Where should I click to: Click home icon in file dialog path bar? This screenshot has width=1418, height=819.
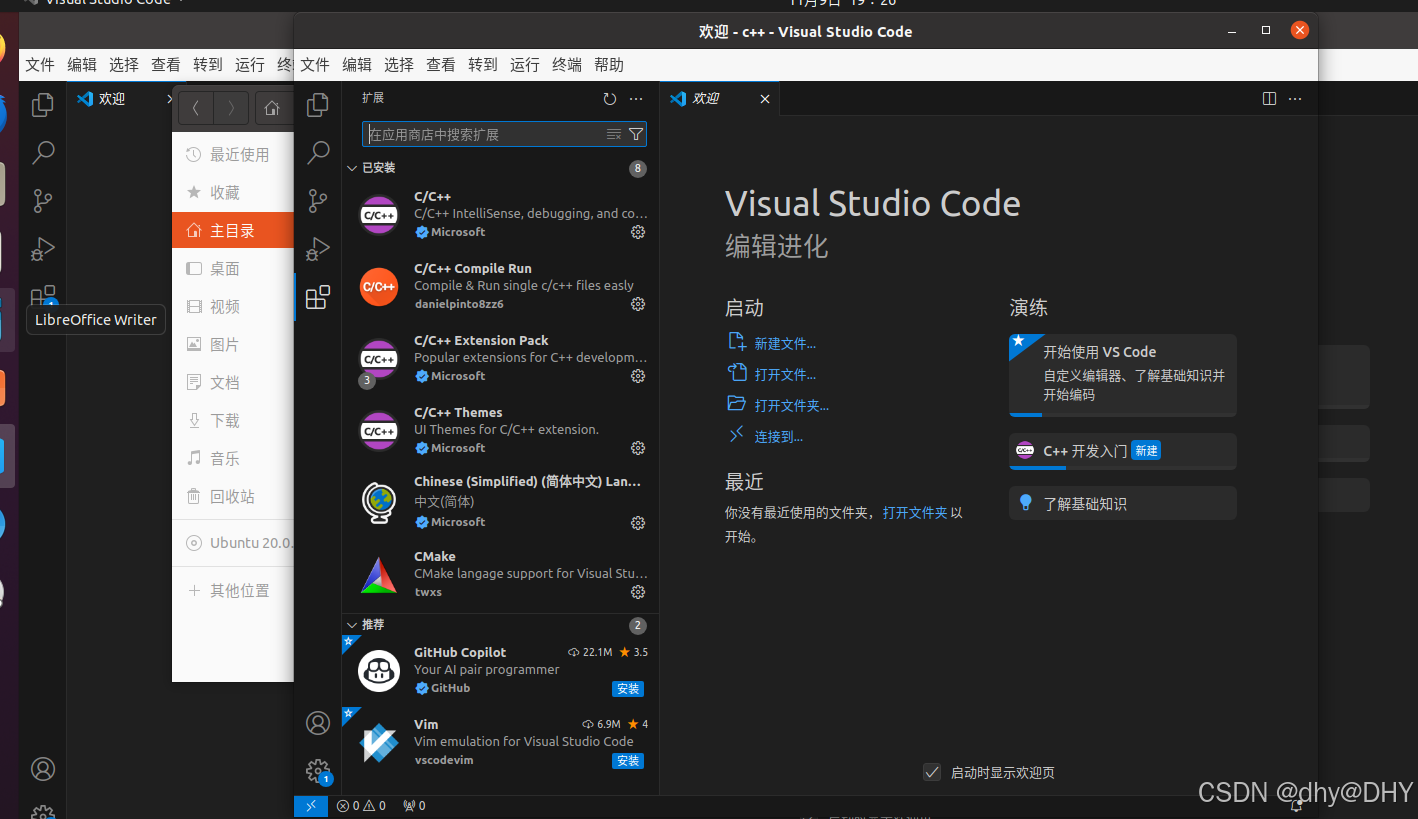[272, 107]
